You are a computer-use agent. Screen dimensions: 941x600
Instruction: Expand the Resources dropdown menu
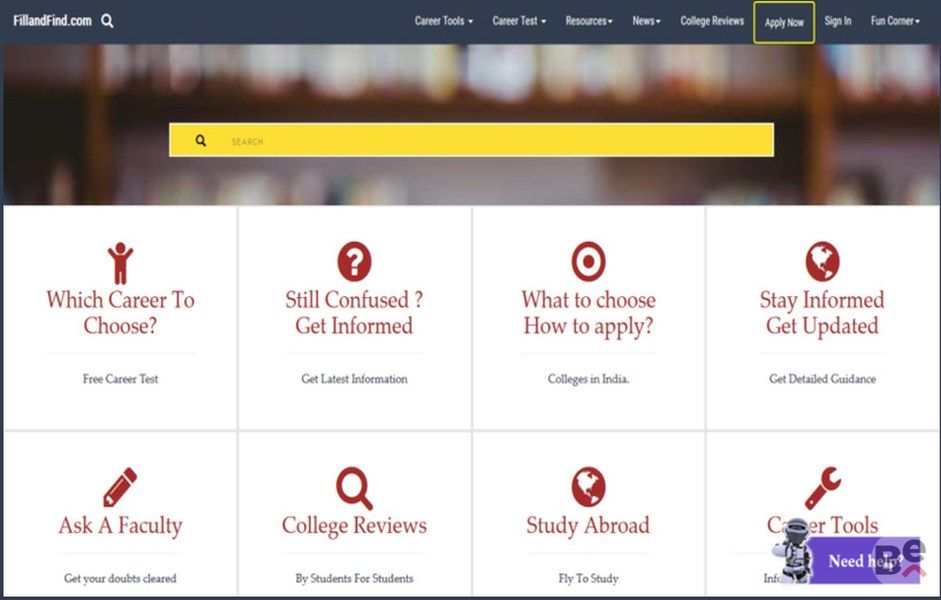pyautogui.click(x=588, y=21)
